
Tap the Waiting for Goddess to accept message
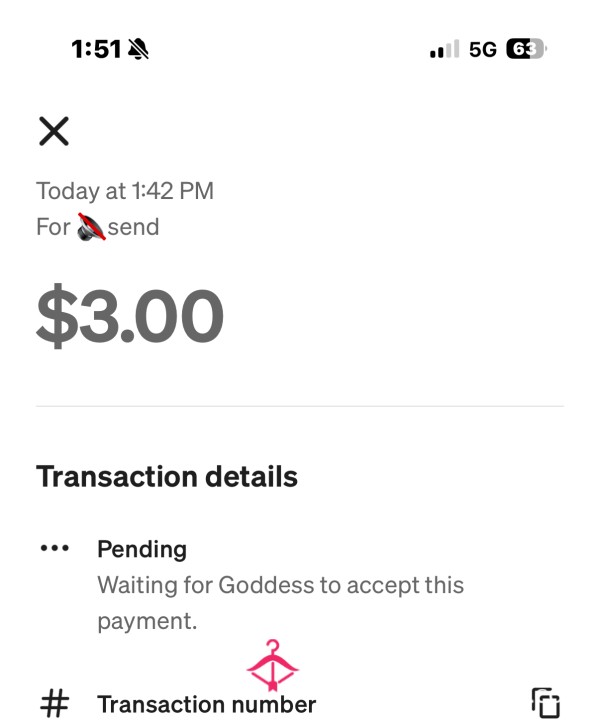(x=280, y=603)
